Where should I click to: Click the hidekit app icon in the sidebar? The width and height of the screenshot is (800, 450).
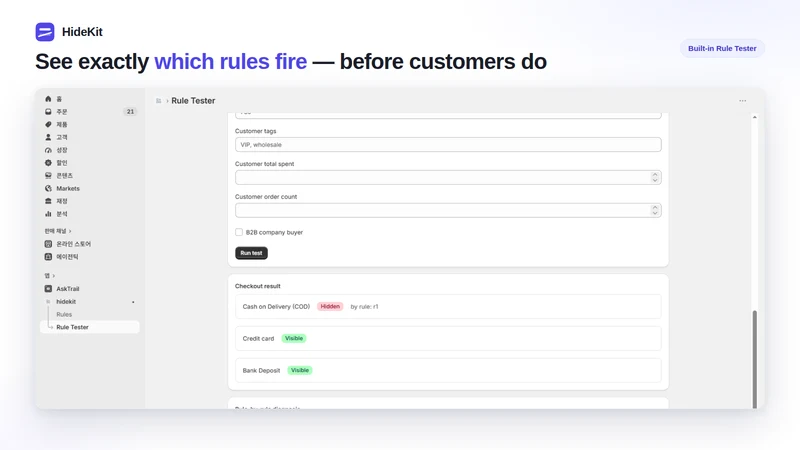point(48,302)
